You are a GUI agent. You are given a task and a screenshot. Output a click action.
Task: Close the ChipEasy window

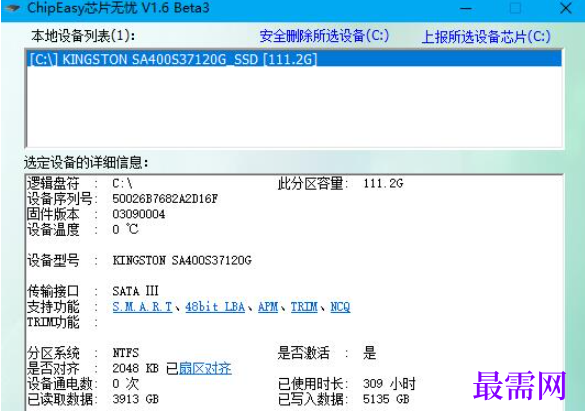[x=566, y=8]
